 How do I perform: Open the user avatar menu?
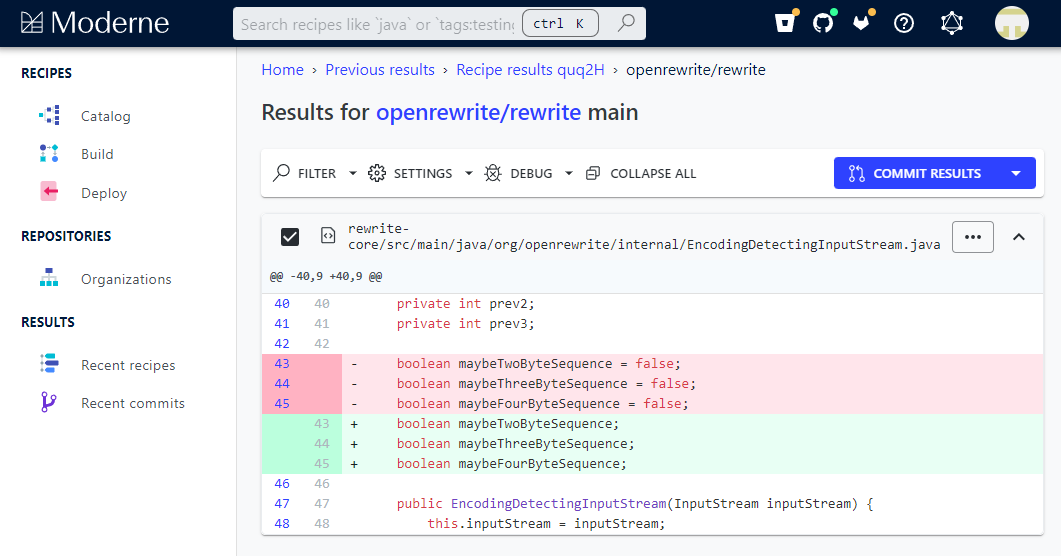tap(1012, 24)
